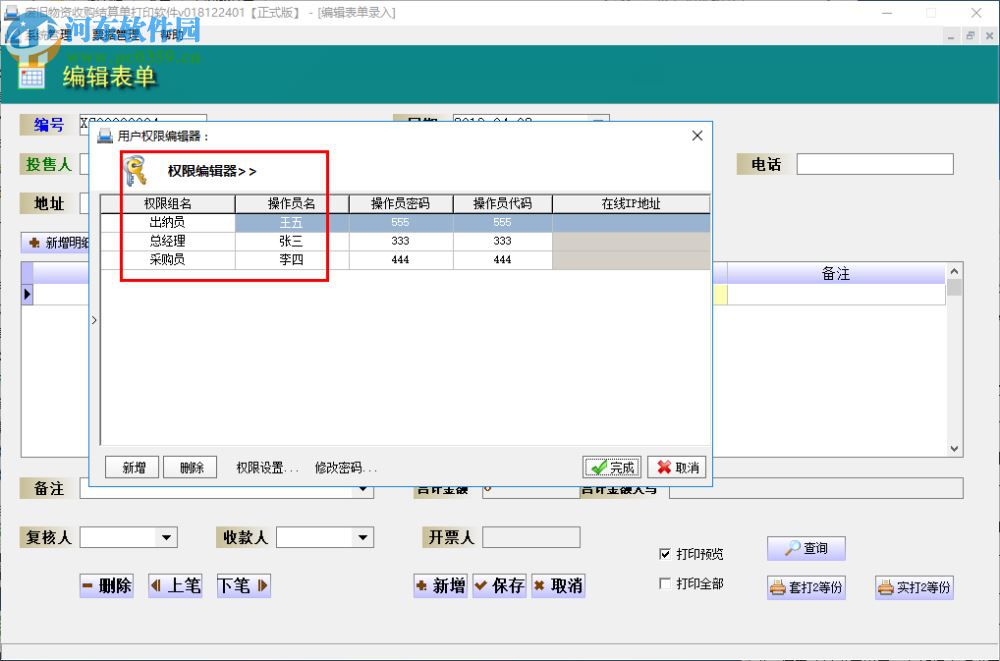Click 权限设置... in the dialog
This screenshot has height=661, width=1000.
[x=267, y=467]
